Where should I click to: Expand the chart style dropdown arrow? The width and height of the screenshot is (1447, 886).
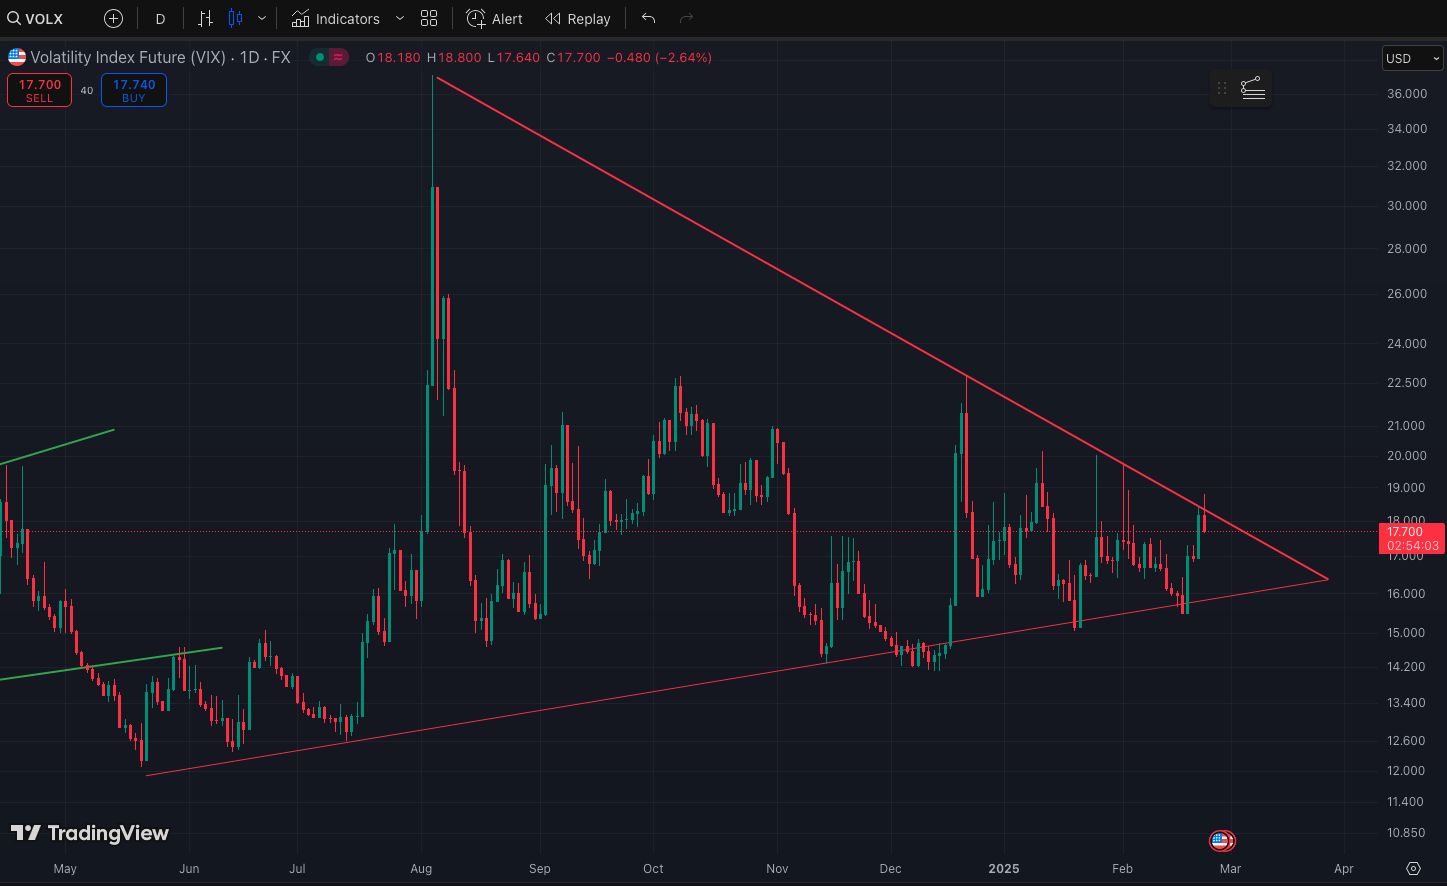pos(262,19)
